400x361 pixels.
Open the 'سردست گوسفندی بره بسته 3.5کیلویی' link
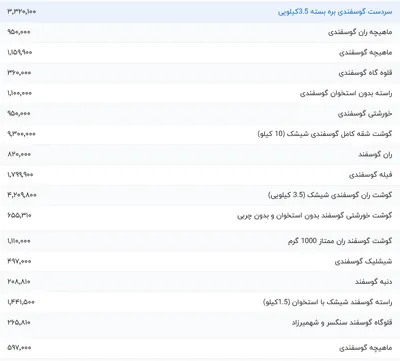(335, 12)
